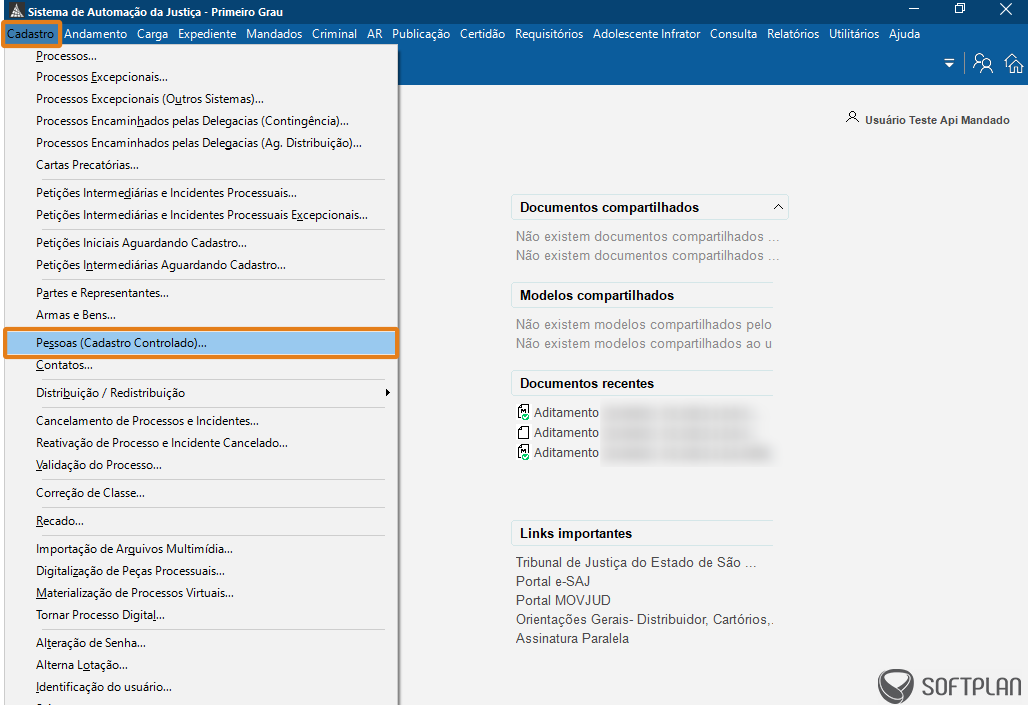Viewport: 1028px width, 705px height.
Task: Click the user profile icon beside Usuário Teste
Action: point(852,117)
